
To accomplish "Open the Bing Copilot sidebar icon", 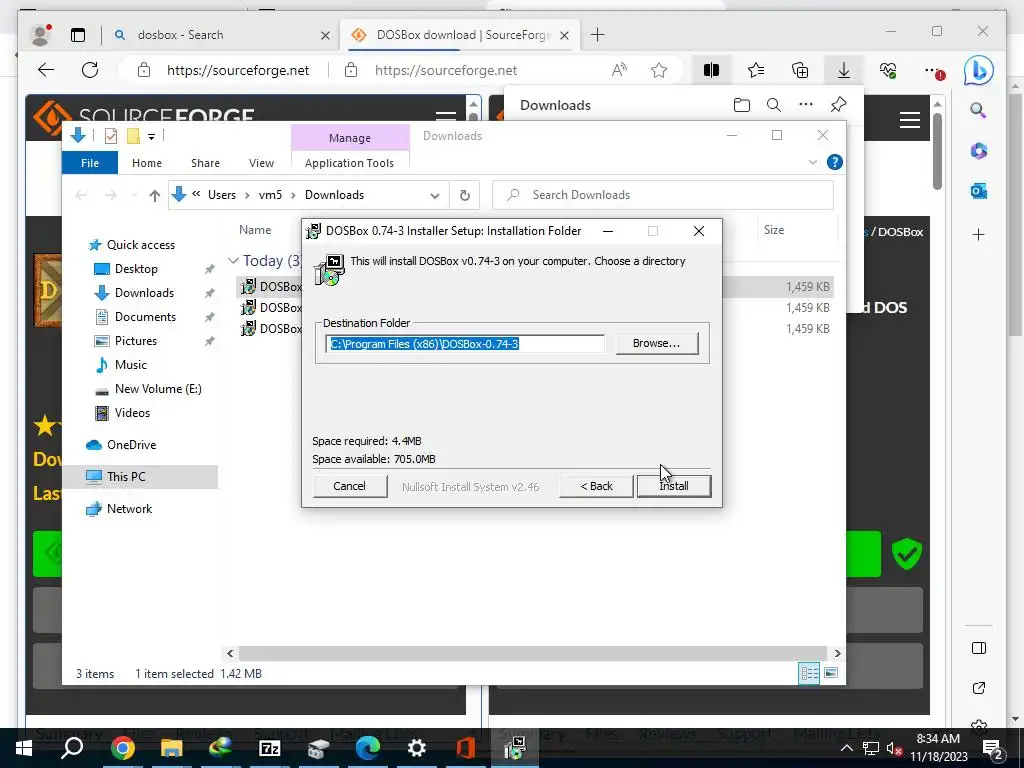I will coord(979,70).
